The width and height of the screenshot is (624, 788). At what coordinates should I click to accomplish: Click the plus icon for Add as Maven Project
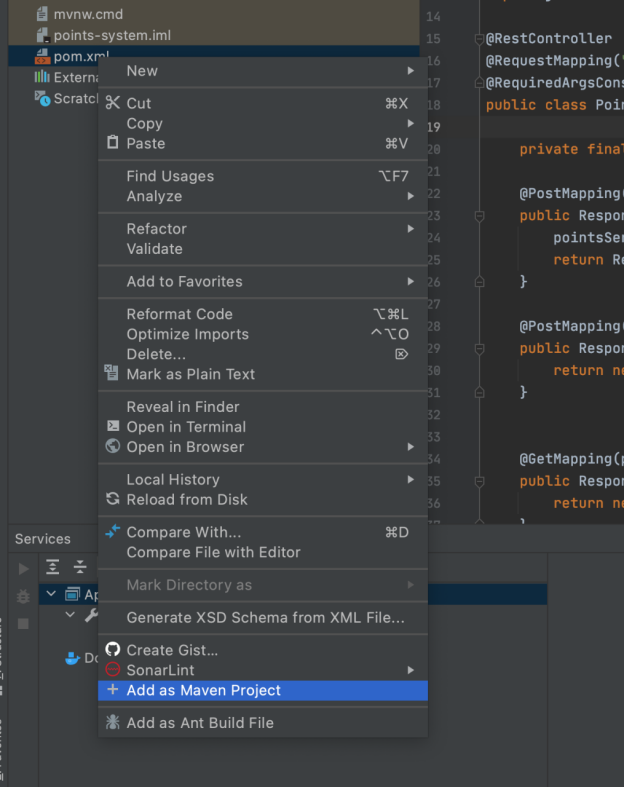113,690
